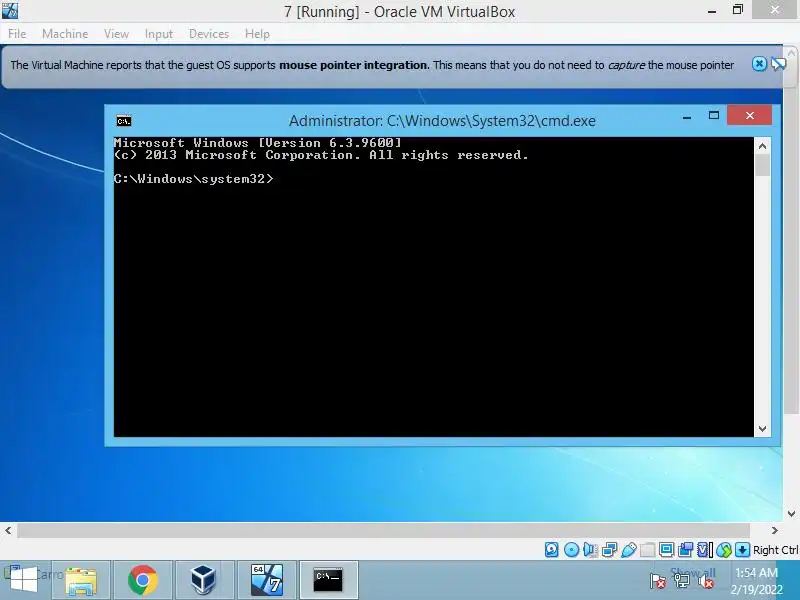Open the Input menu
800x600 pixels.
point(159,34)
